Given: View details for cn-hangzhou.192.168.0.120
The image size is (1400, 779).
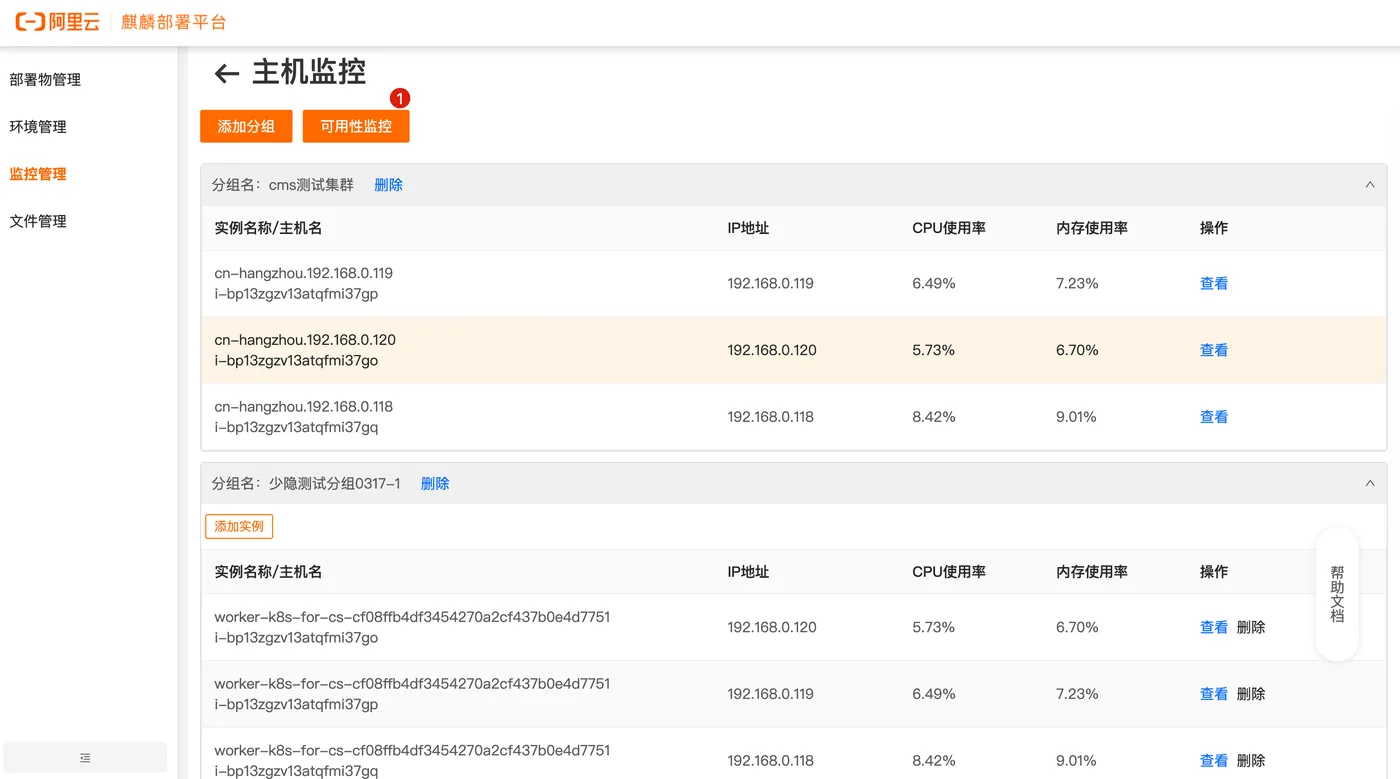Looking at the screenshot, I should (x=1214, y=350).
